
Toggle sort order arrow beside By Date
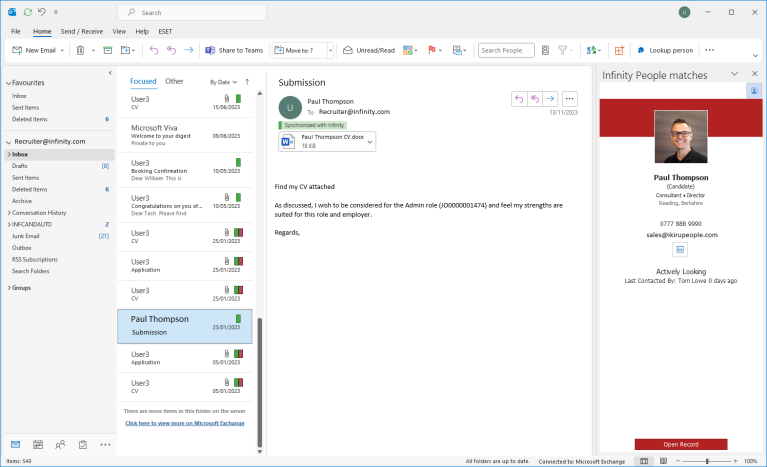tap(247, 82)
